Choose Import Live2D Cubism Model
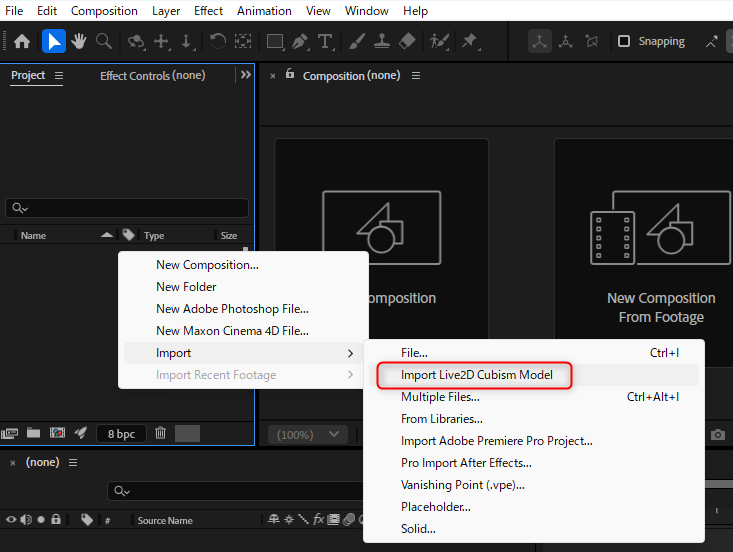Image resolution: width=733 pixels, height=552 pixels. pyautogui.click(x=533, y=375)
